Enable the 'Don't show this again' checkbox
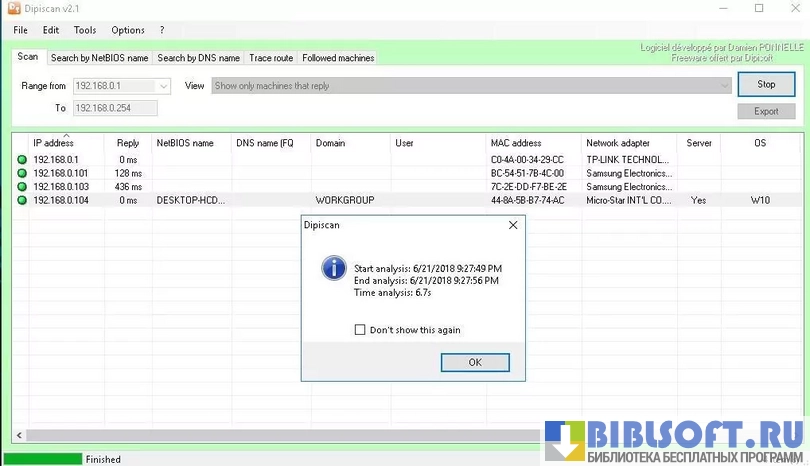The image size is (810, 466). coord(360,330)
